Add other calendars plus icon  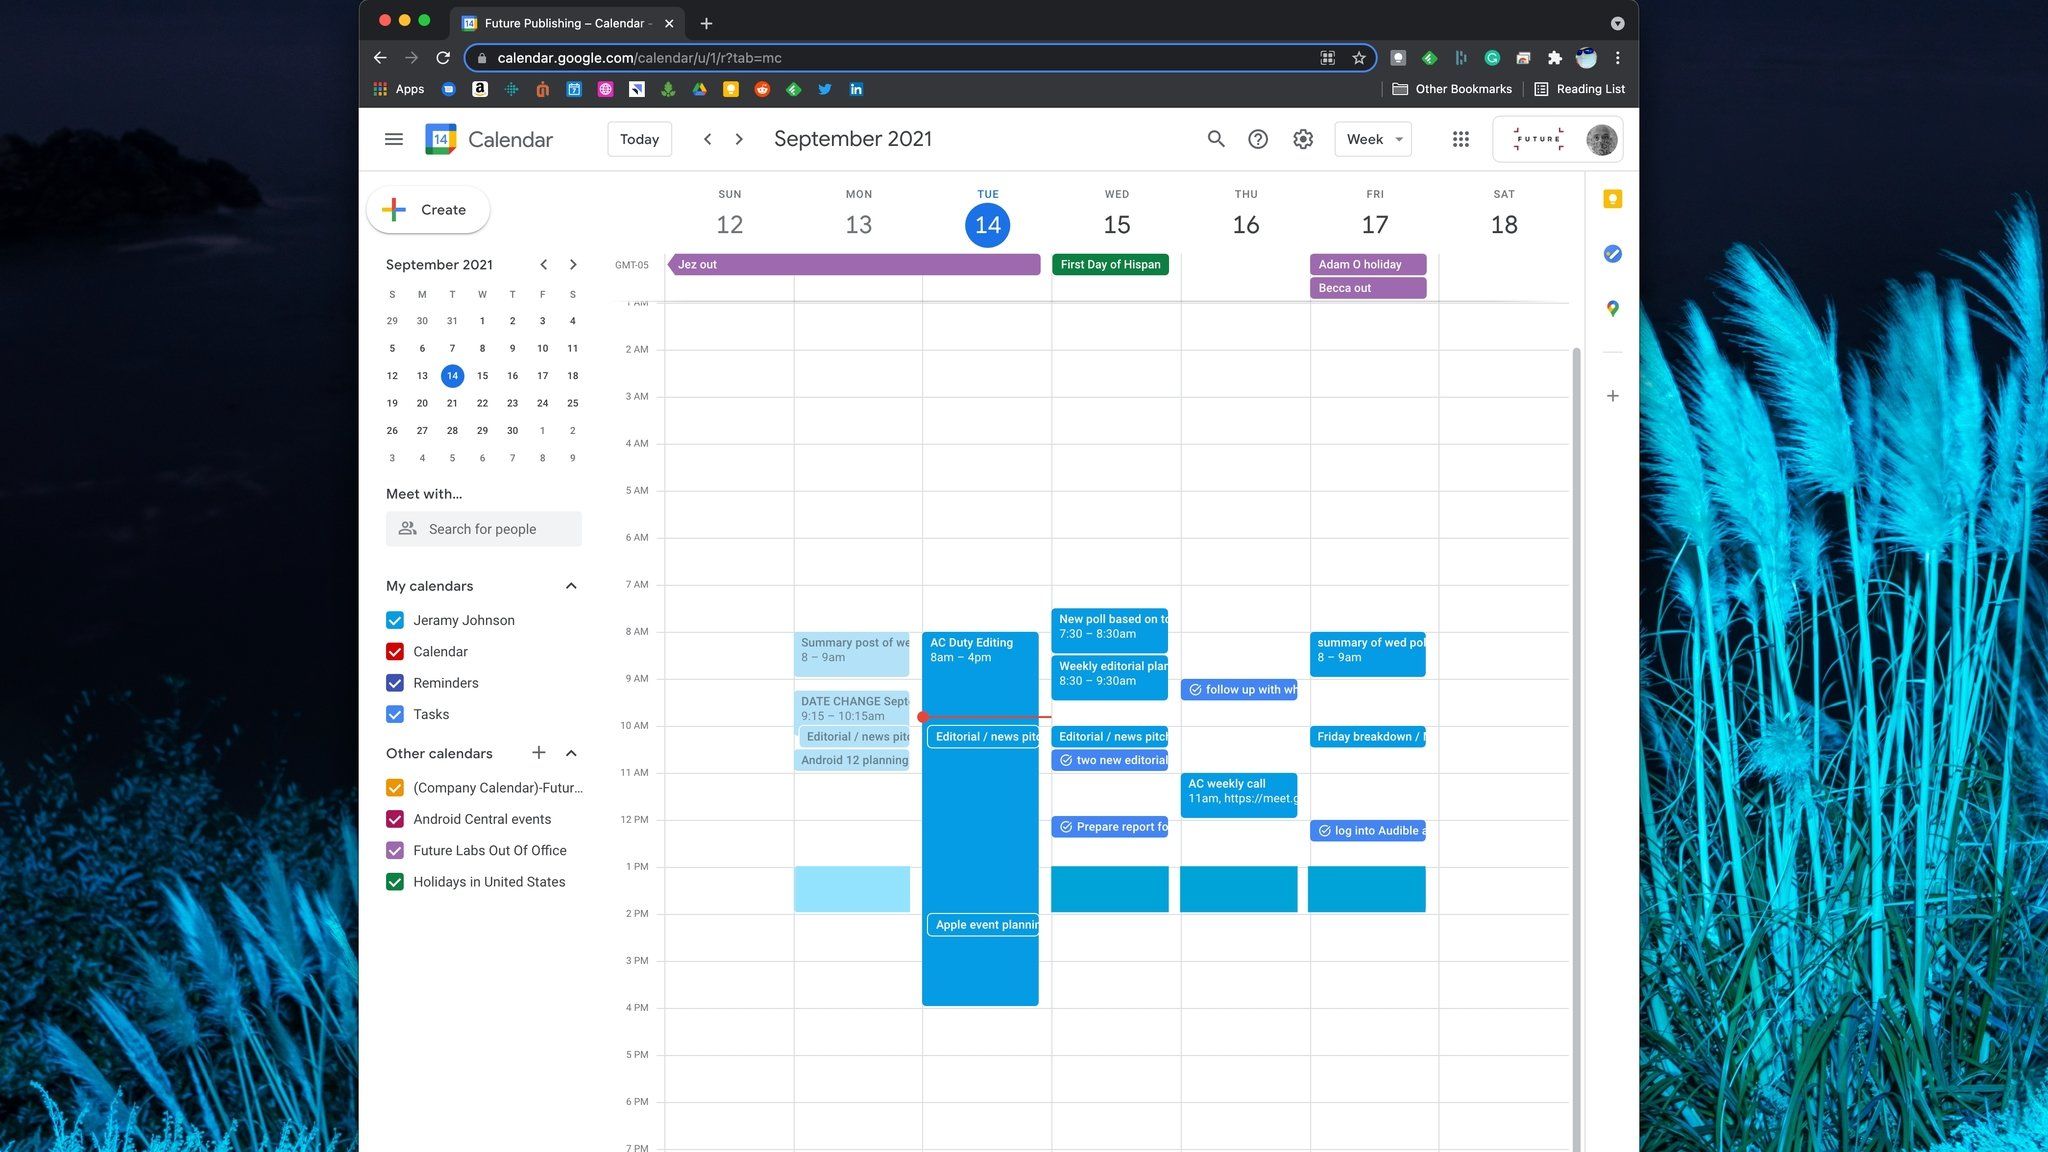pos(538,753)
